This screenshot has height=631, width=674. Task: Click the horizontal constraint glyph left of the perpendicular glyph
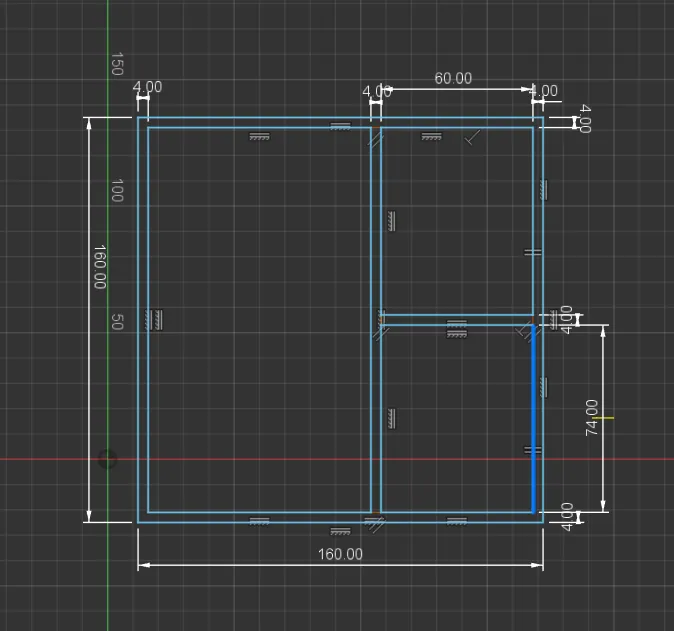(x=432, y=137)
